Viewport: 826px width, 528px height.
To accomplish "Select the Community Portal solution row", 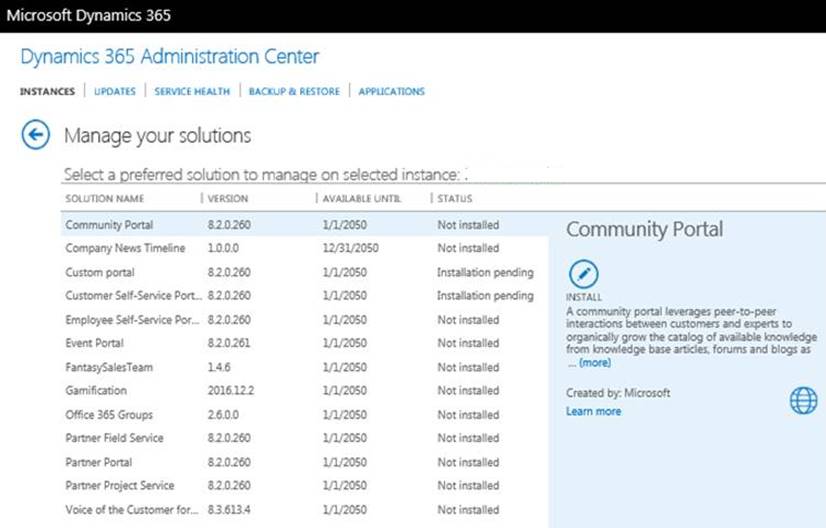I will [x=304, y=224].
